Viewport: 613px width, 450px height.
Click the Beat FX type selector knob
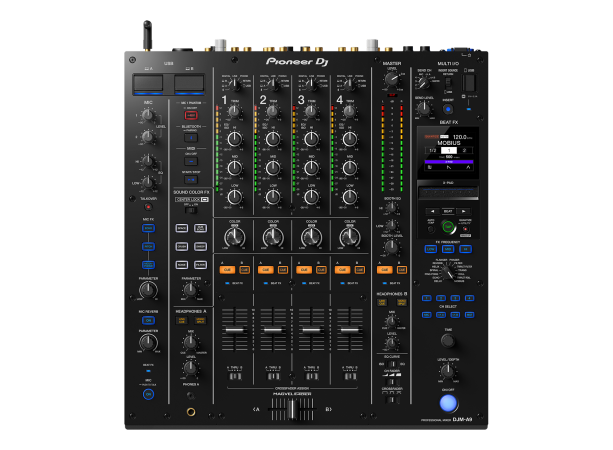coord(448,272)
